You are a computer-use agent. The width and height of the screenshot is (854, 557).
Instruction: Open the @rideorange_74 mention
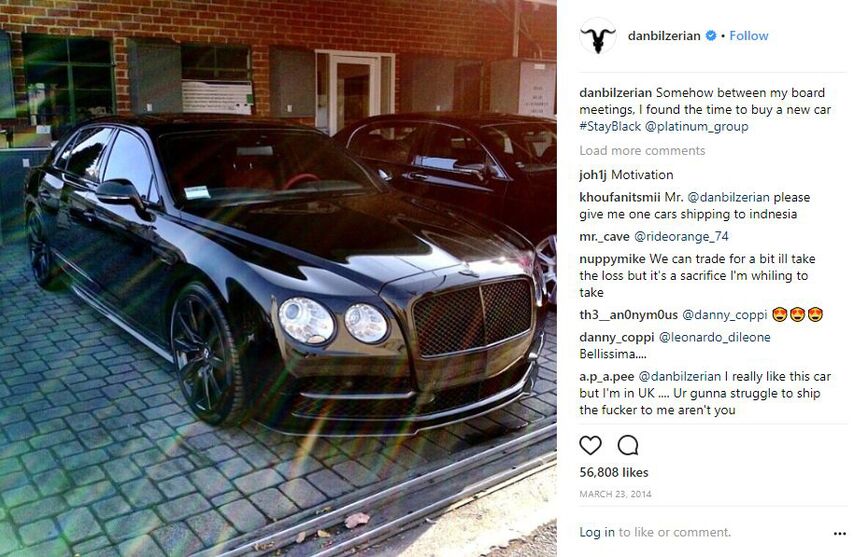coord(681,236)
